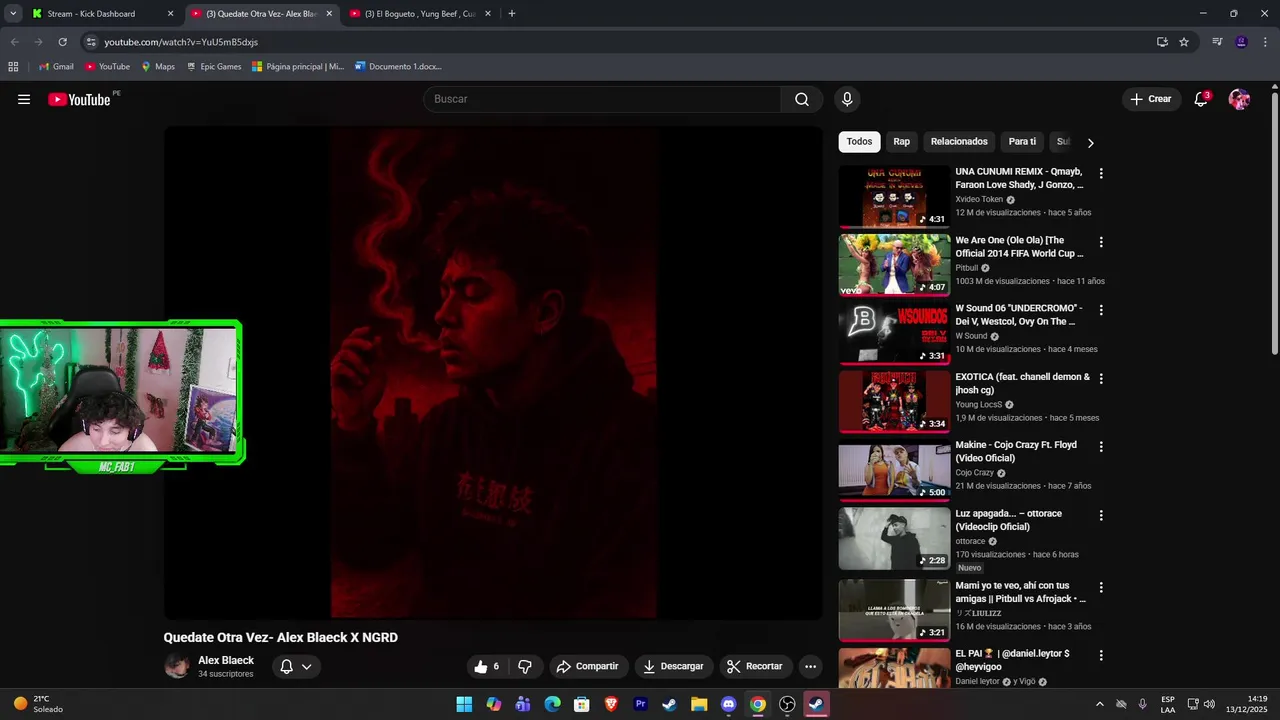Open Brave browser from the taskbar
1280x720 pixels.
coord(611,704)
